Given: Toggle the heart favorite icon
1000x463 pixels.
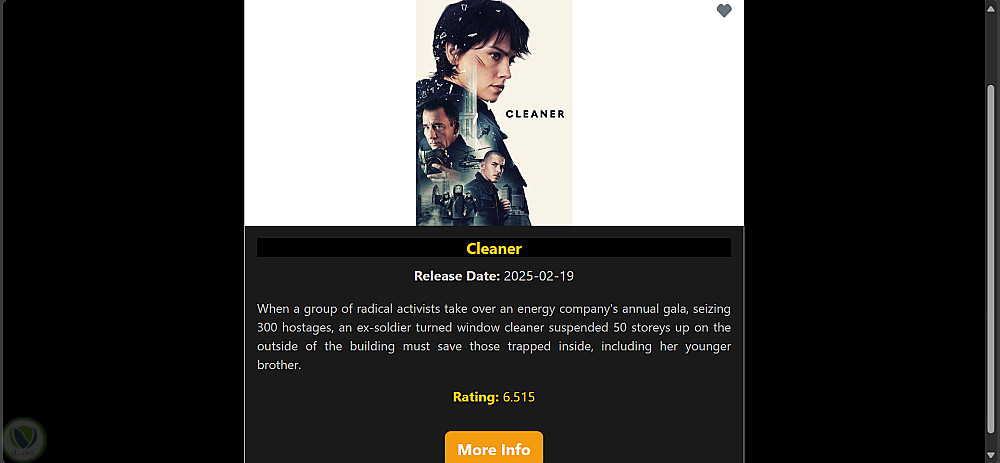Looking at the screenshot, I should click(724, 11).
